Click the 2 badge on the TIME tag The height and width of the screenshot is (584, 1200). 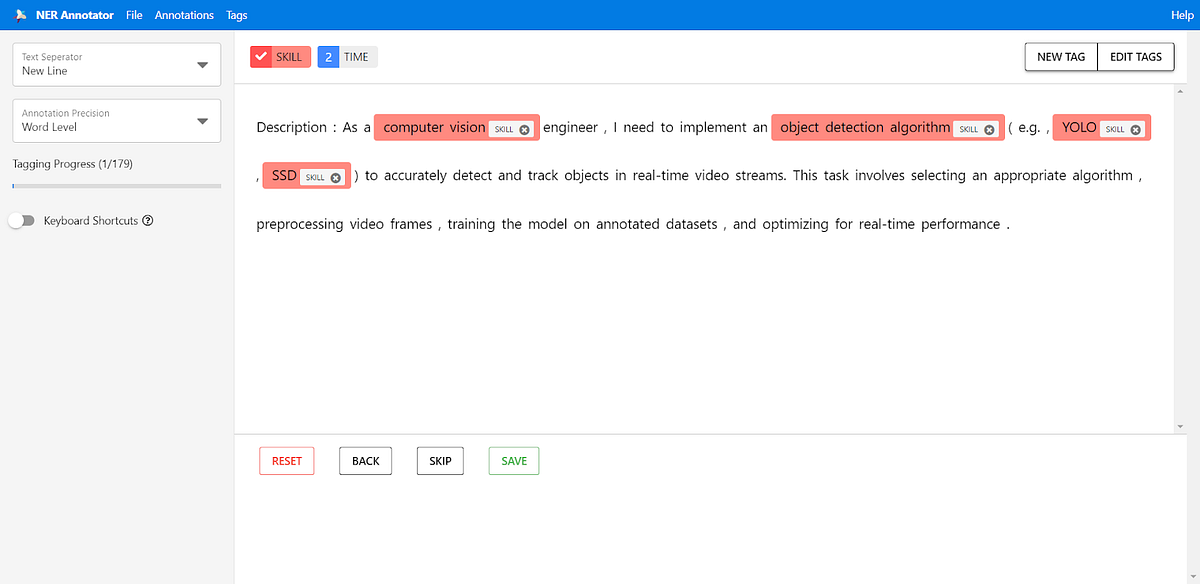[x=328, y=56]
